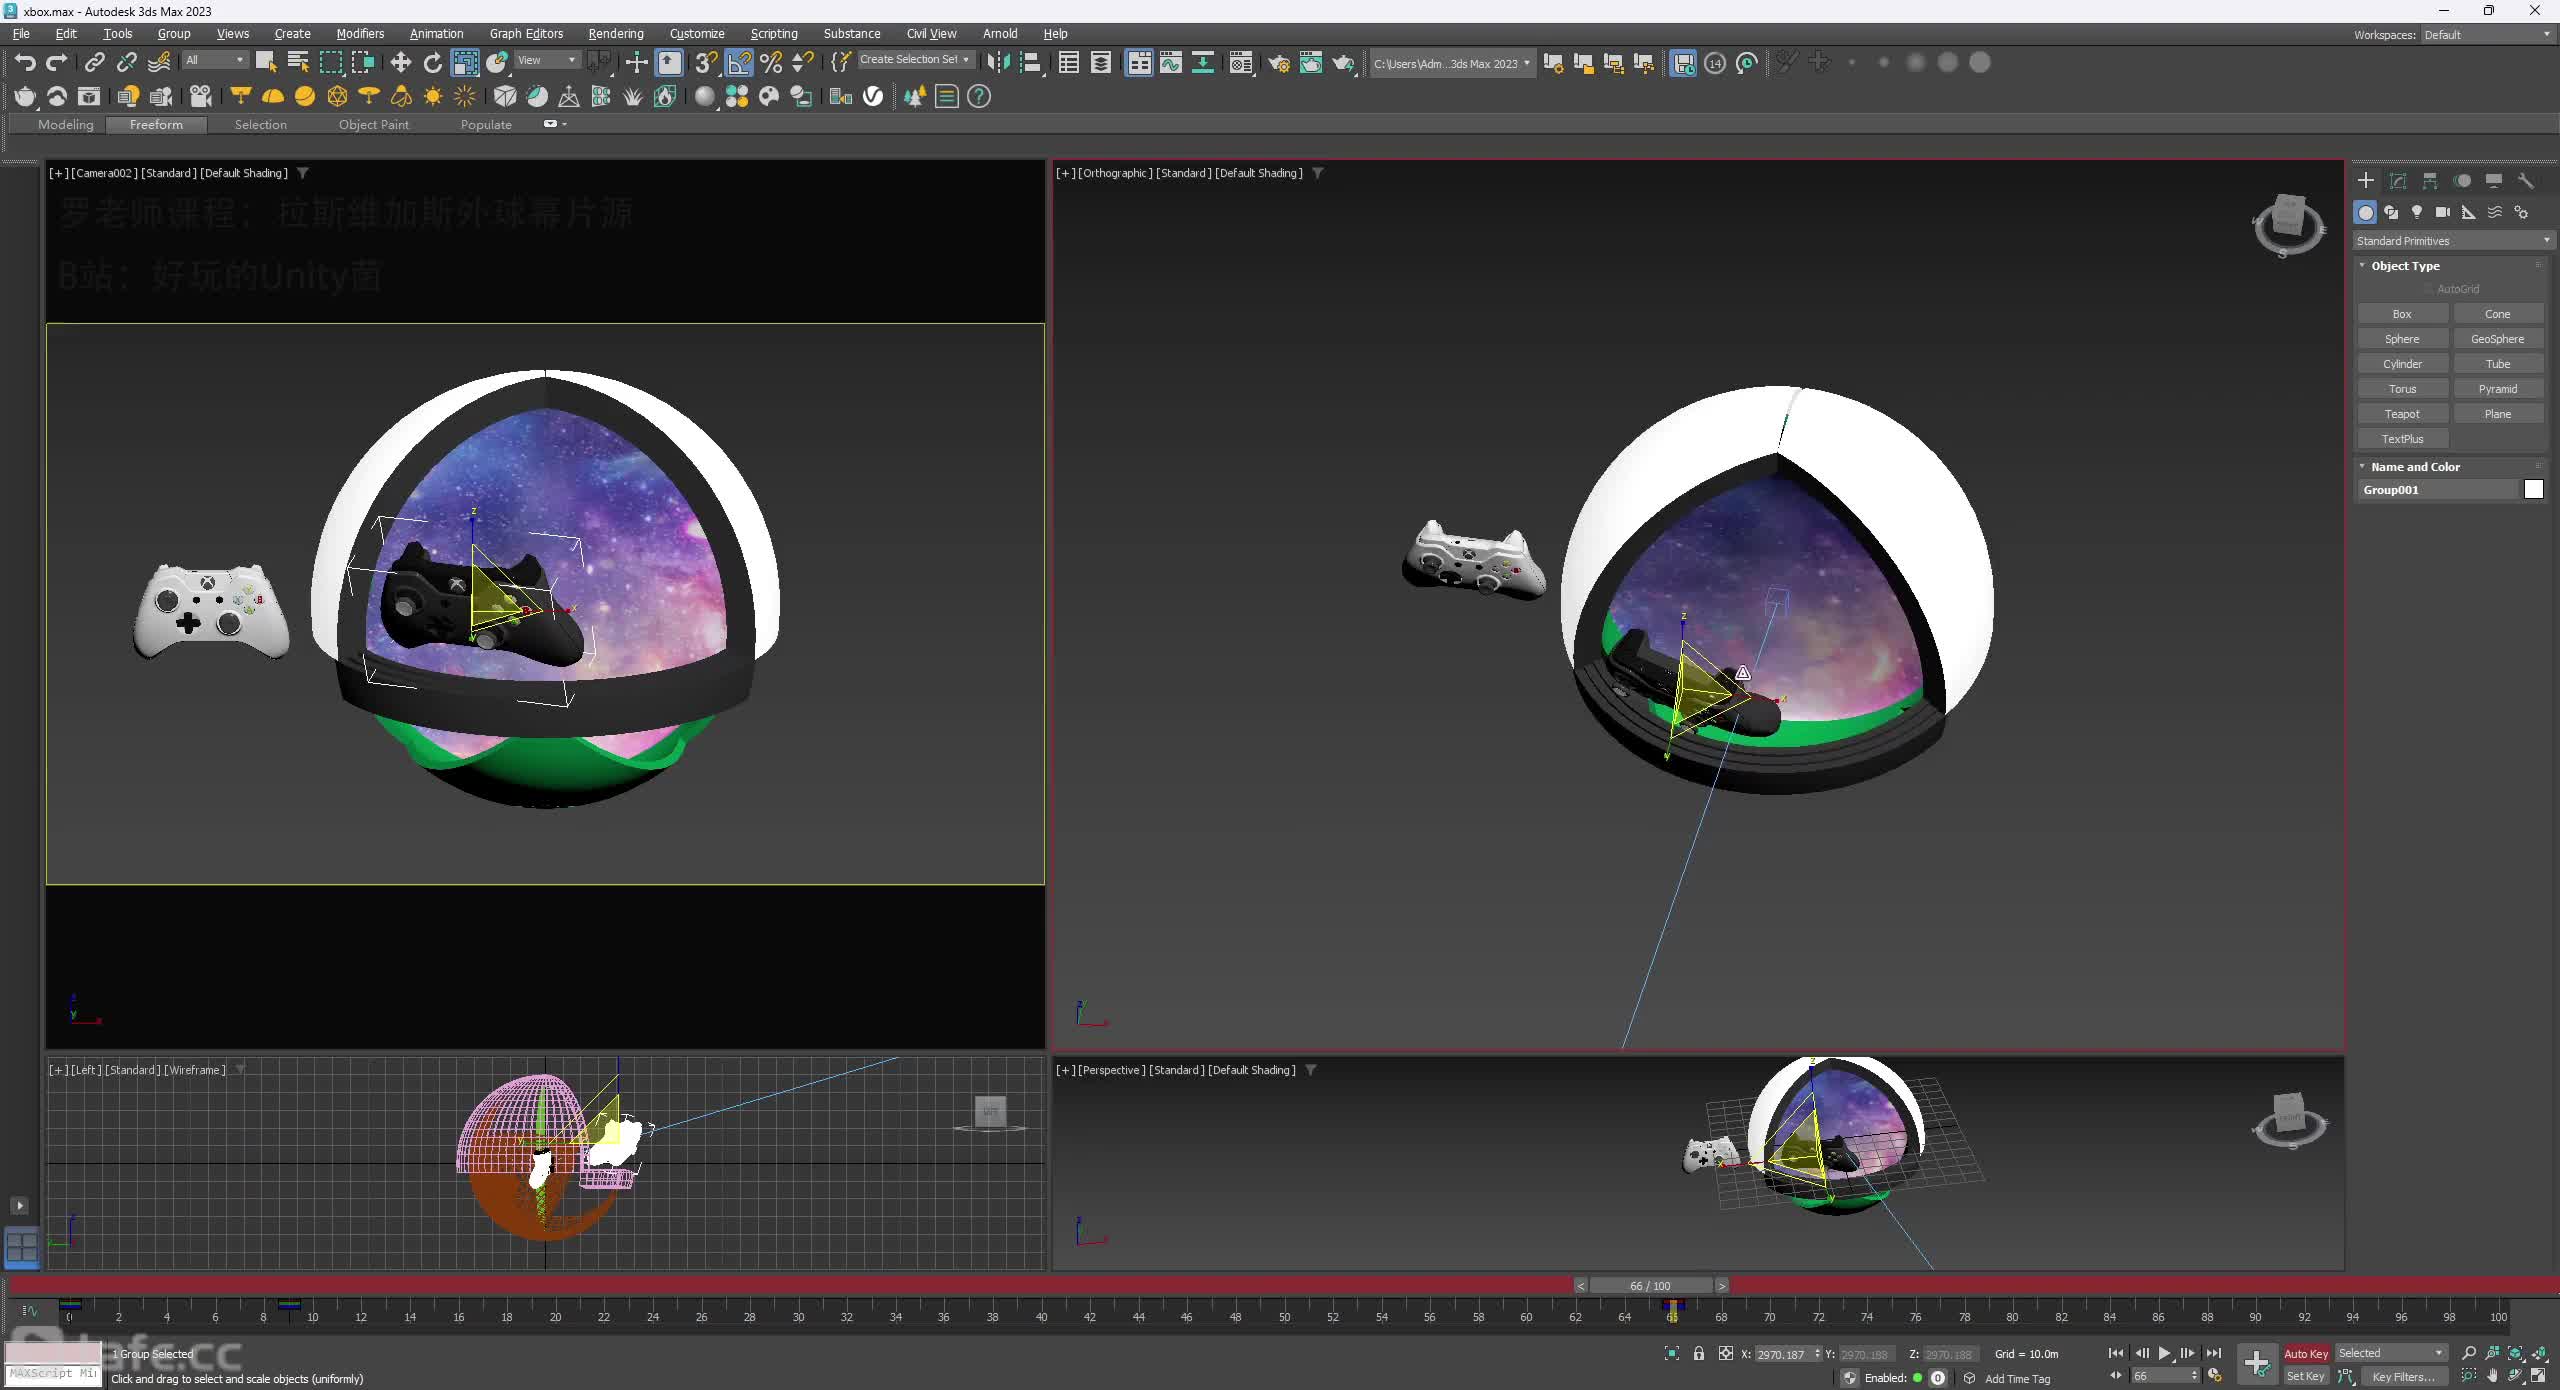Click the Torus primitive button
Screen dimensions: 2560x1390
2402,389
